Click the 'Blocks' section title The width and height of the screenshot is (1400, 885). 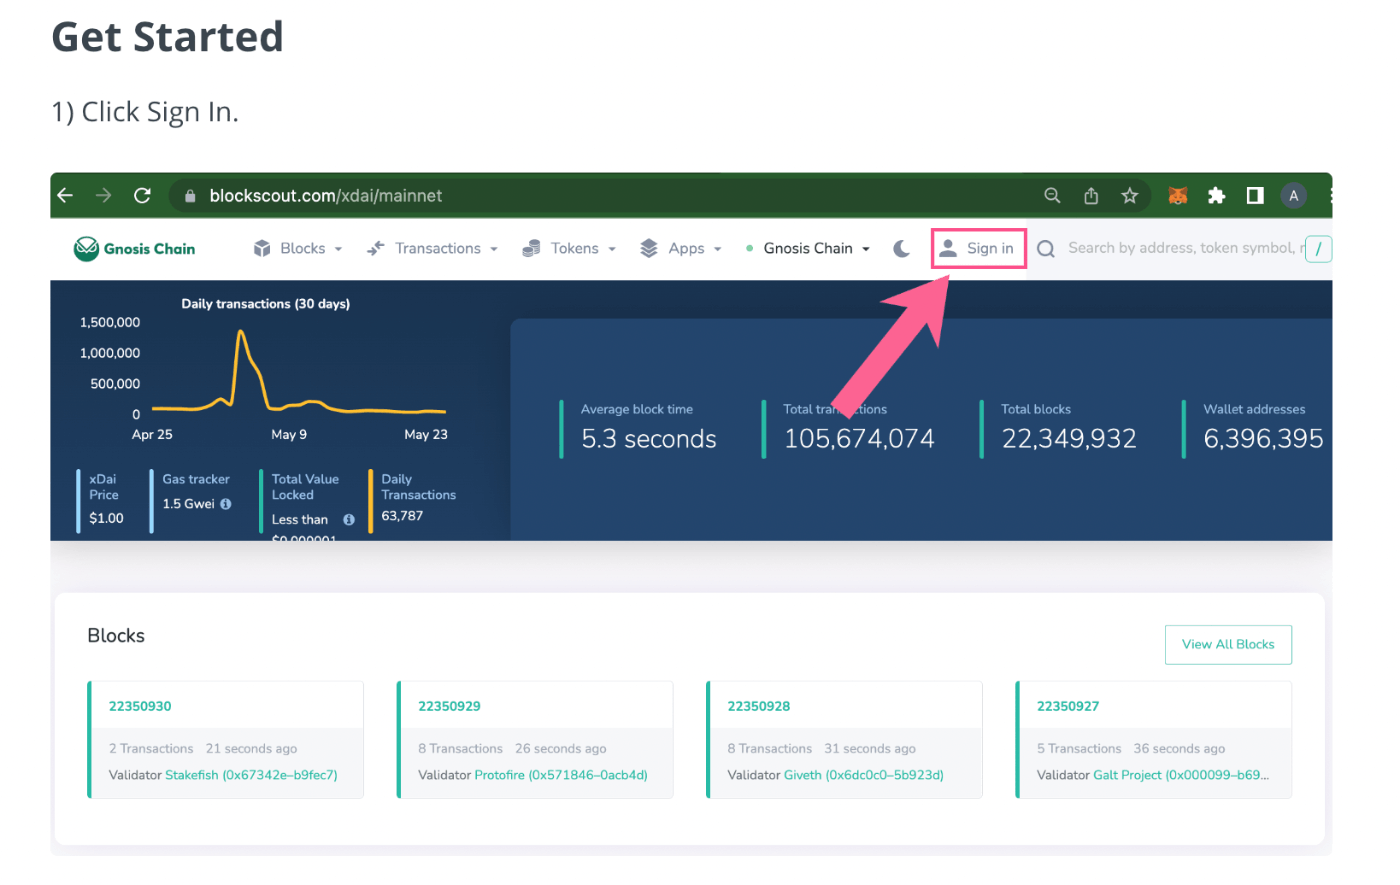click(x=116, y=636)
